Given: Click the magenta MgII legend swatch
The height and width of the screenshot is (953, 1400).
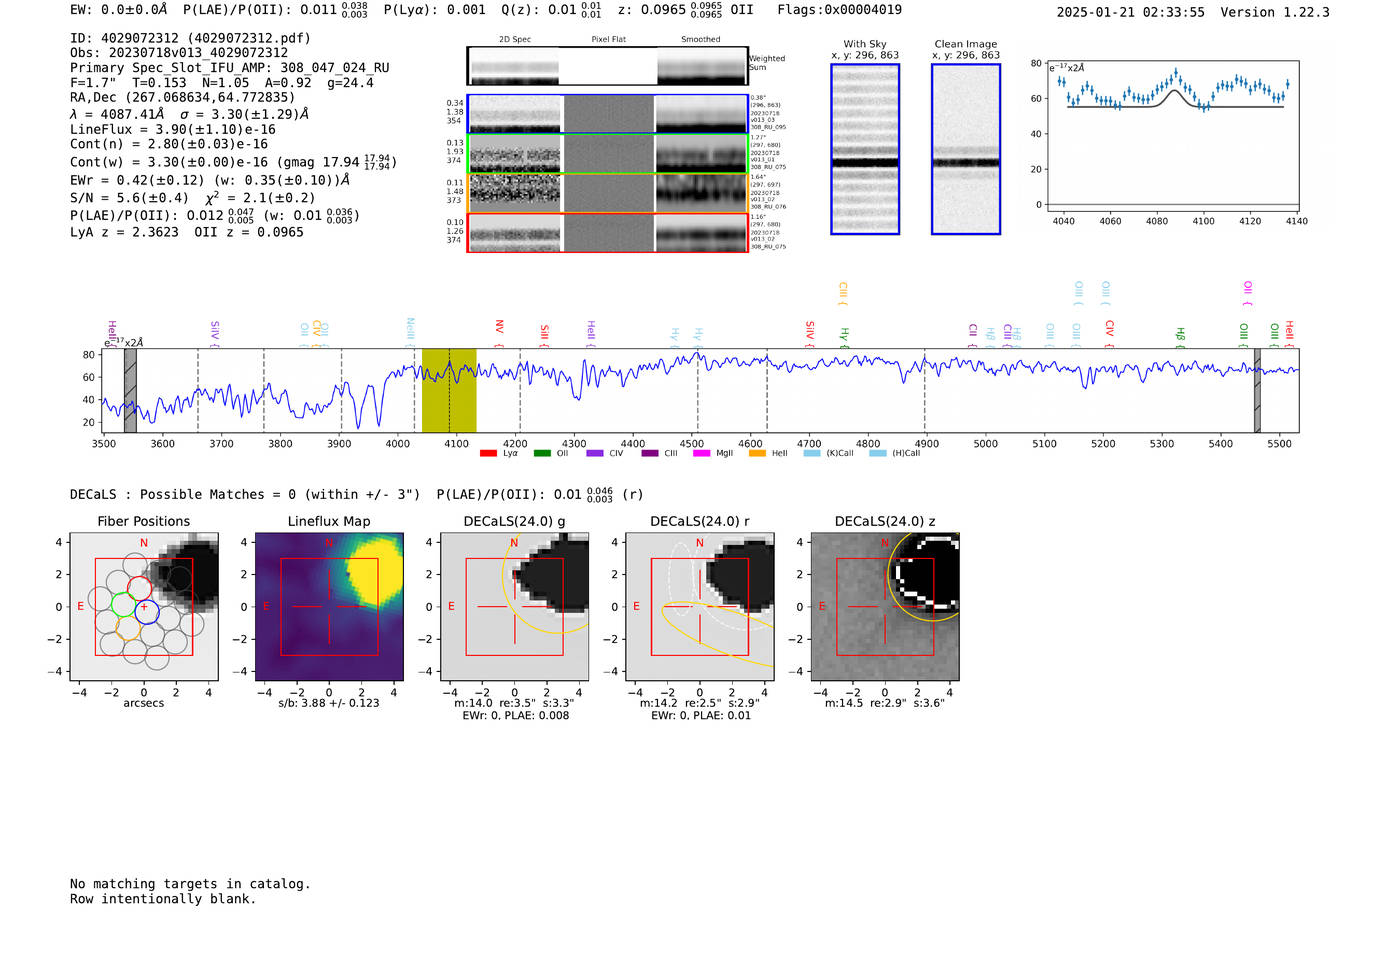Looking at the screenshot, I should pos(701,454).
